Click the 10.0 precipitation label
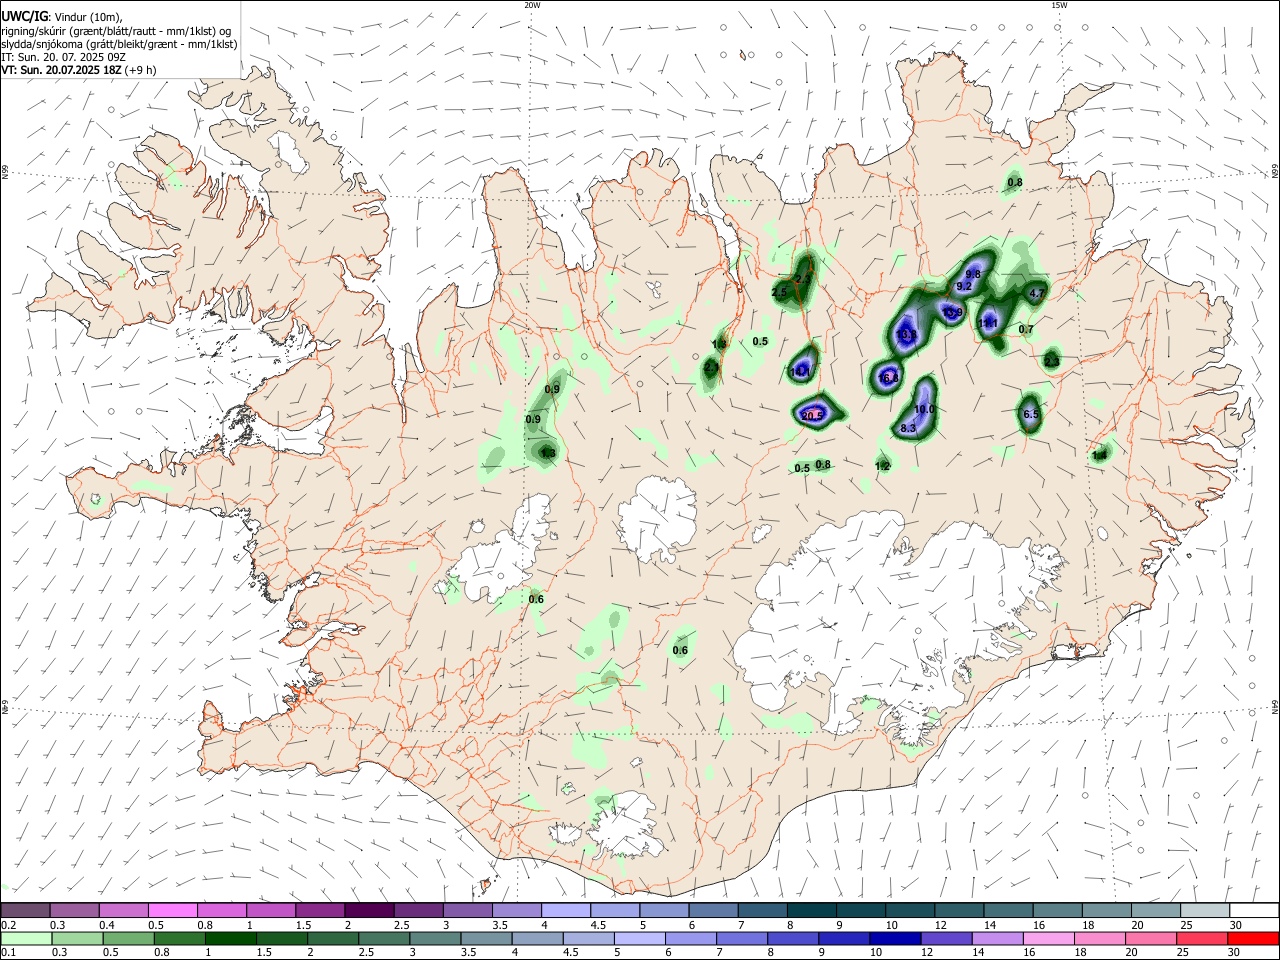1280x960 pixels. point(924,410)
